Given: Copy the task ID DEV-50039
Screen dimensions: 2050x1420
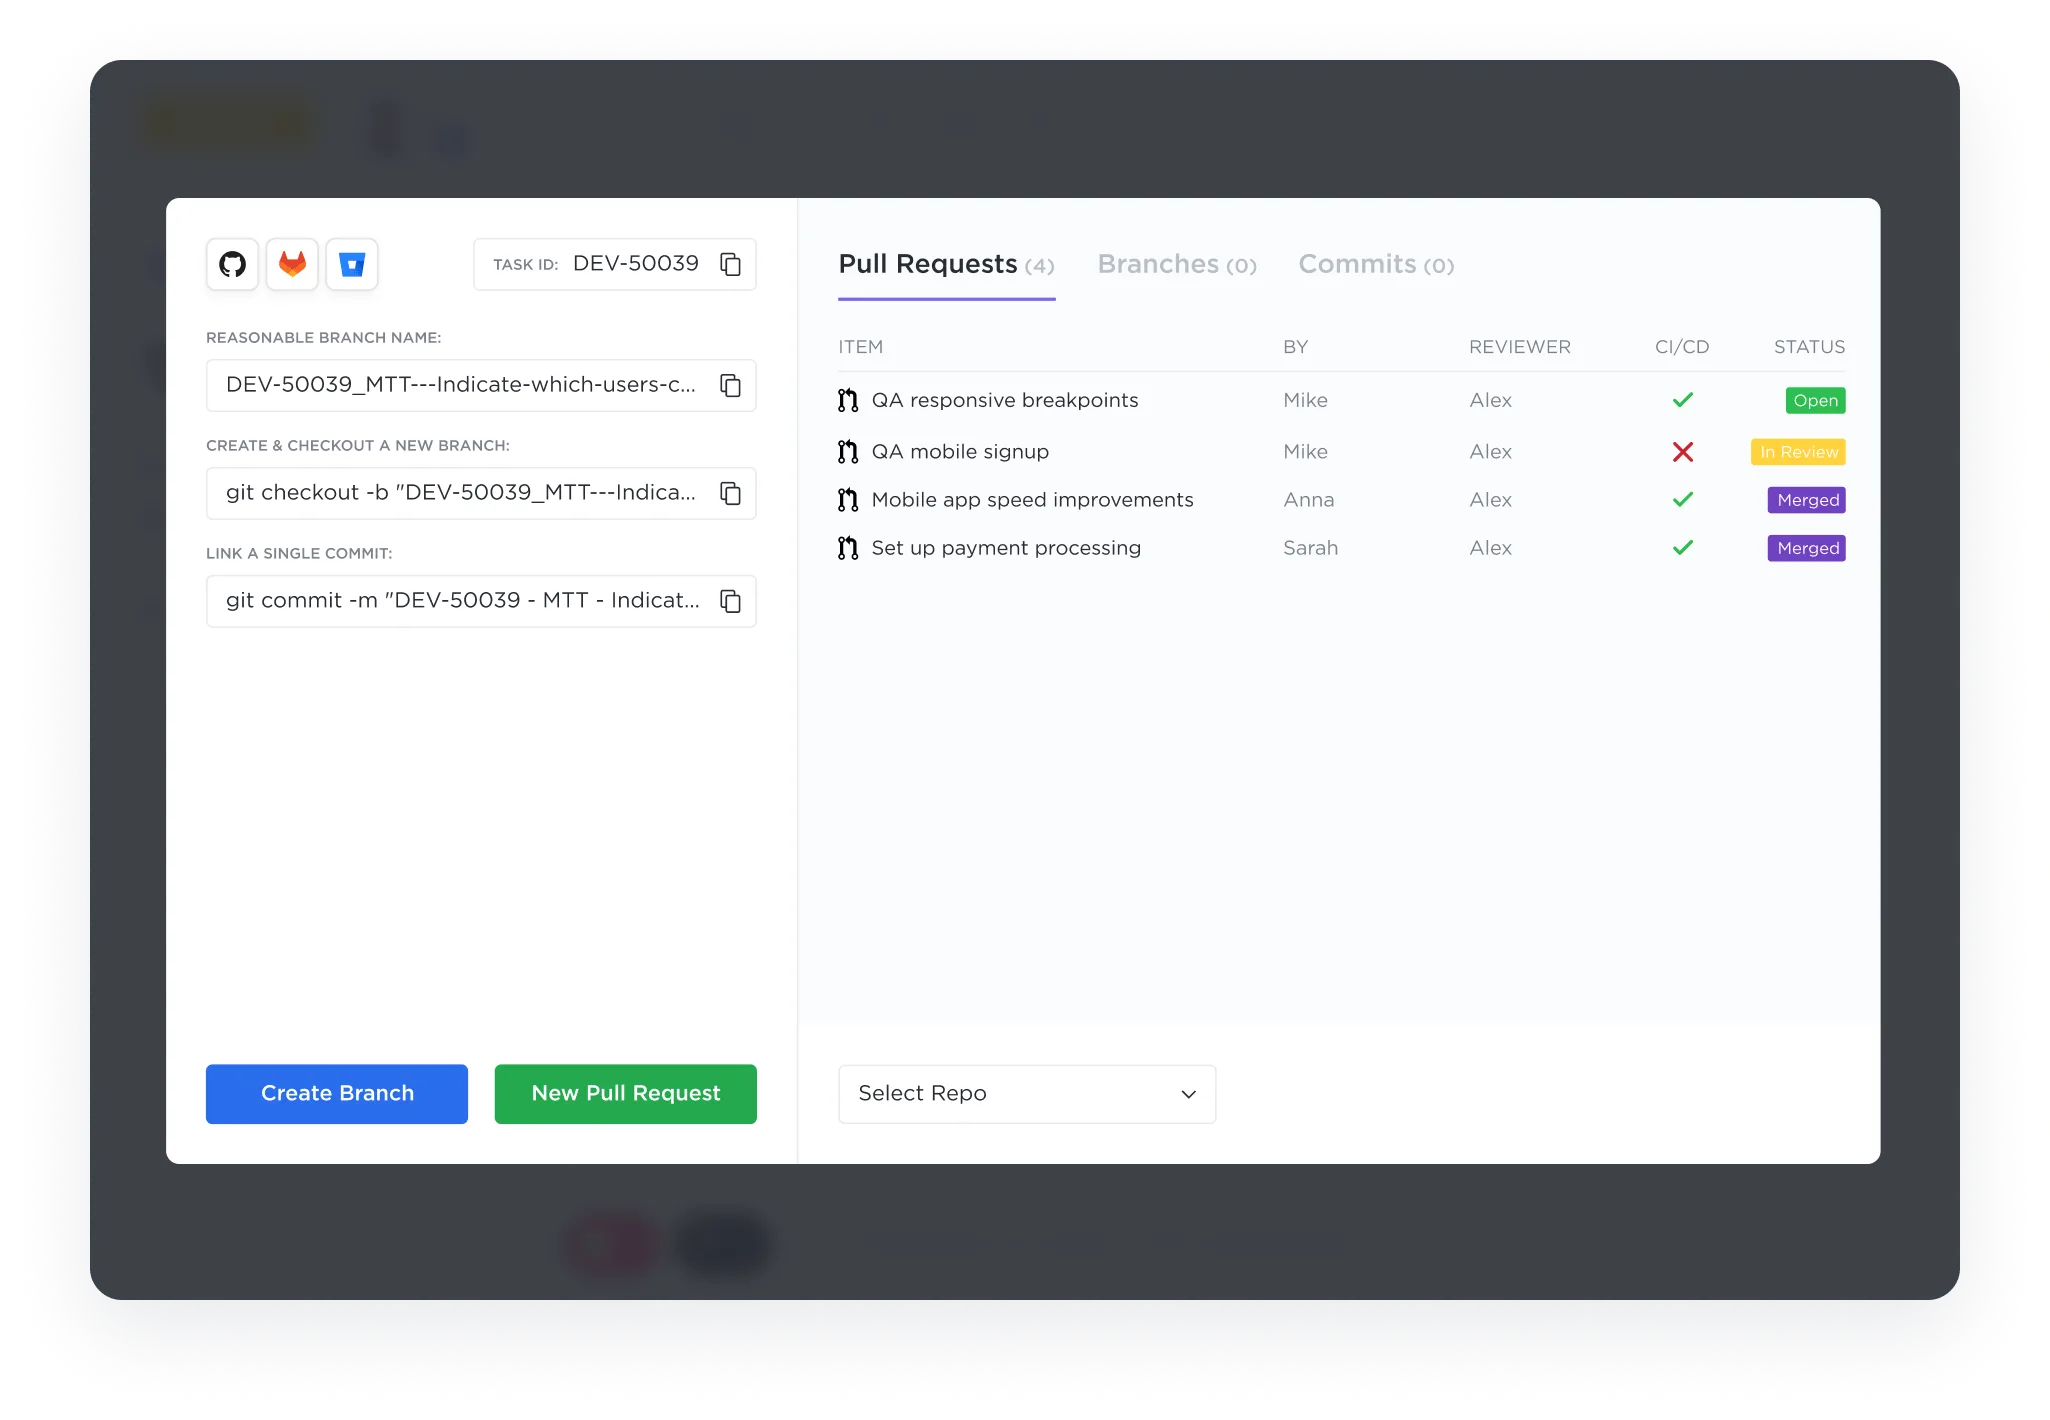Looking at the screenshot, I should 731,264.
